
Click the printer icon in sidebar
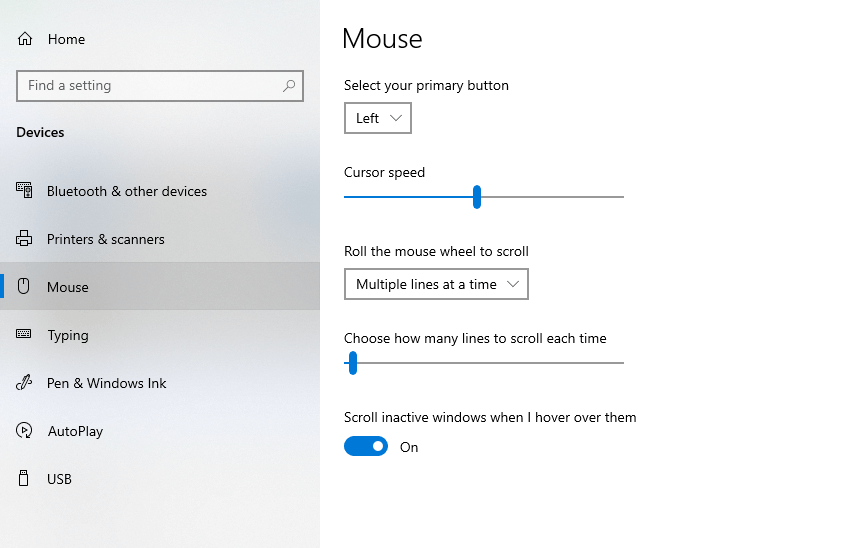(25, 239)
